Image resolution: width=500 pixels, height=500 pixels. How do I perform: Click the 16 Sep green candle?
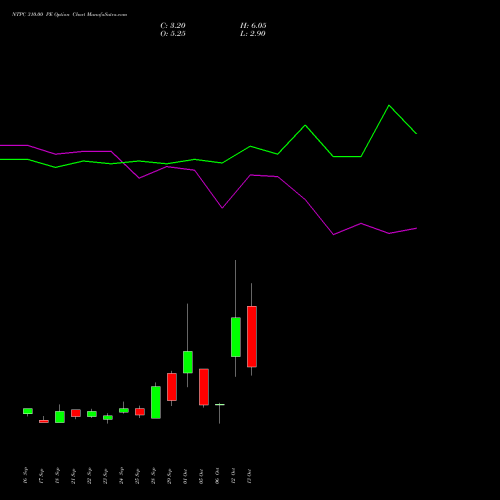[x=28, y=411]
